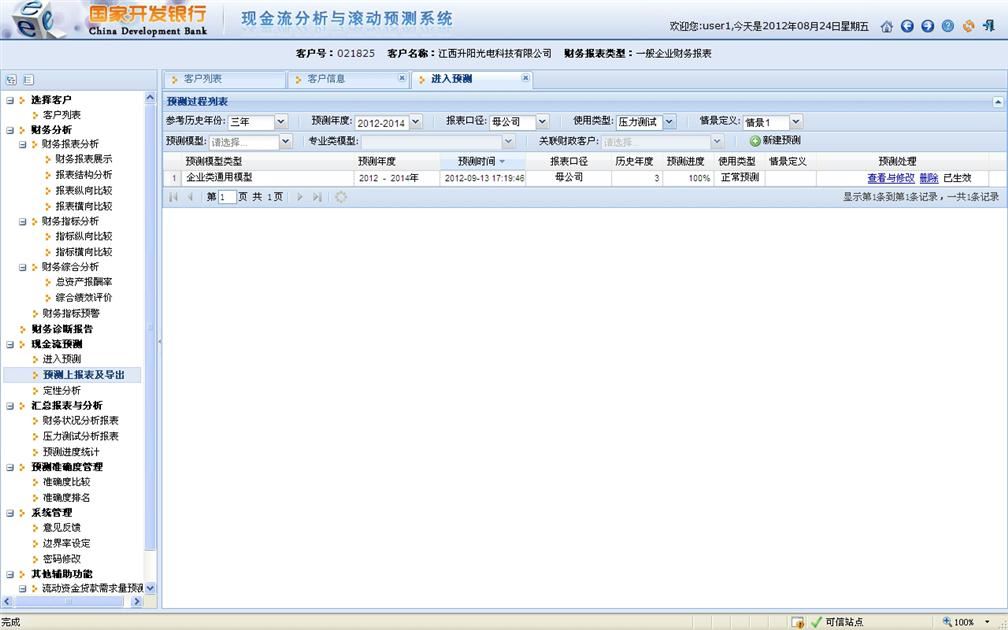1008x630 pixels.
Task: Collapse the 选择客户 tree node
Action: click(10, 100)
